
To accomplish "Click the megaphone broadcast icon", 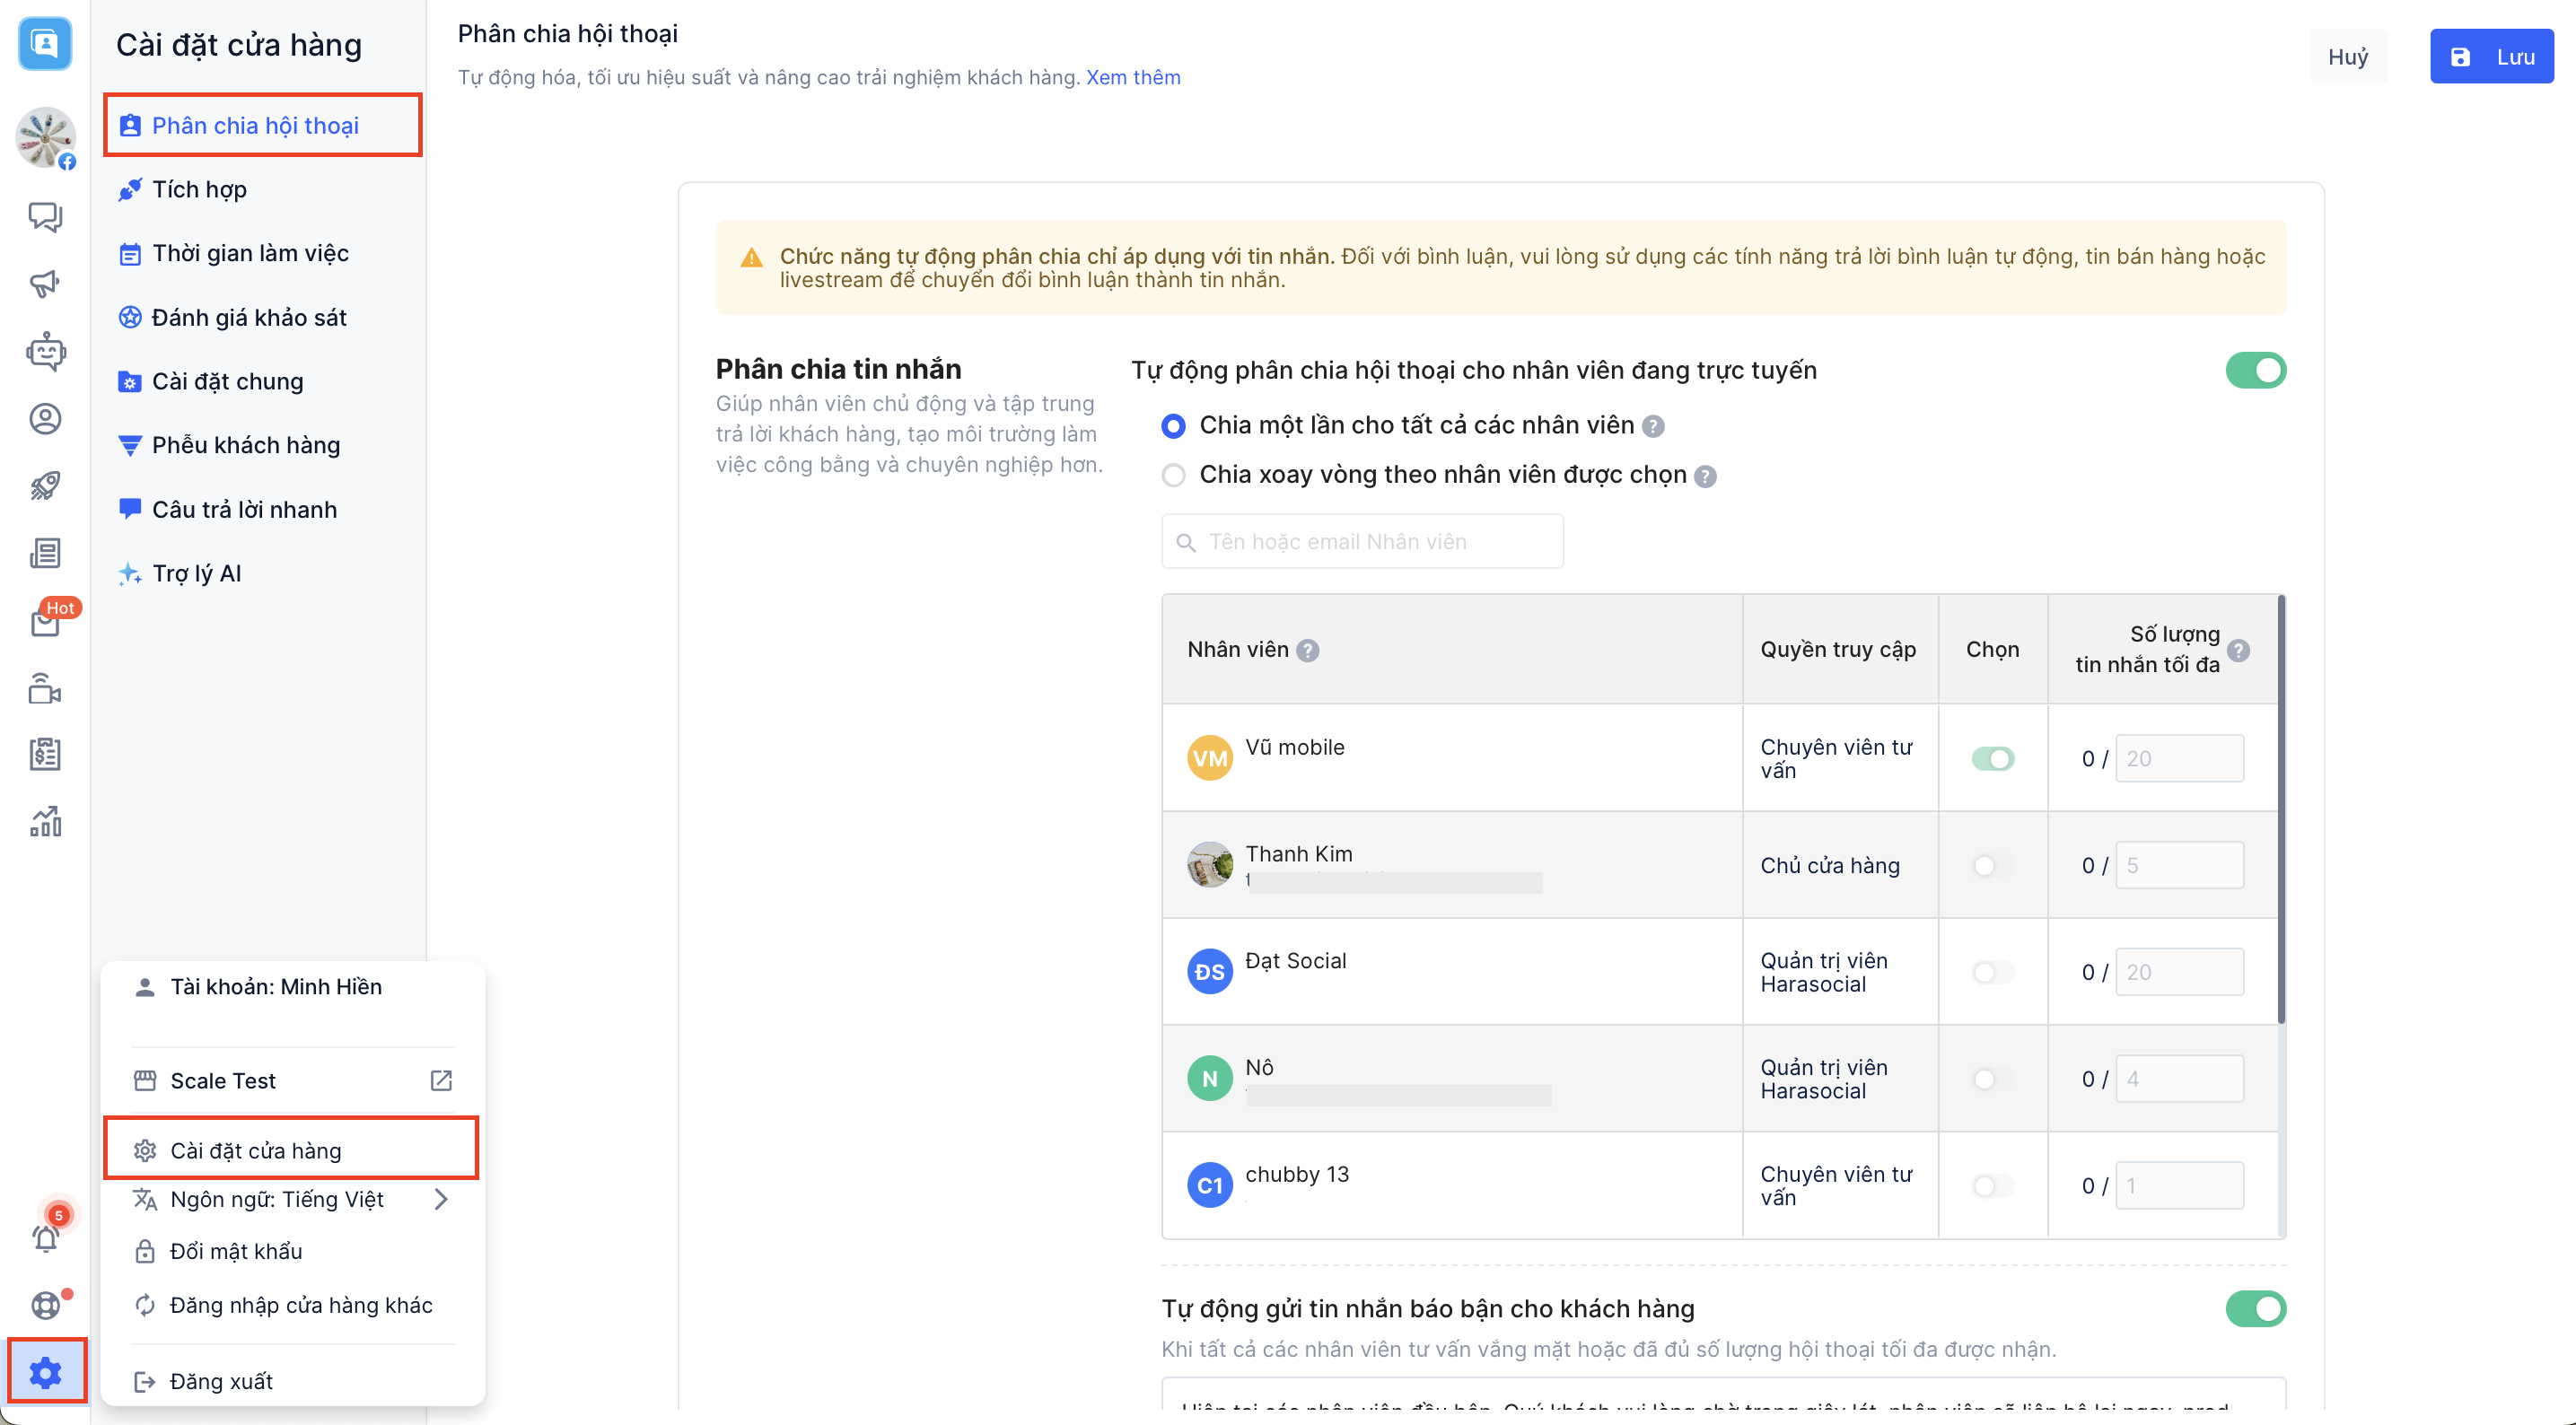I will (x=45, y=284).
